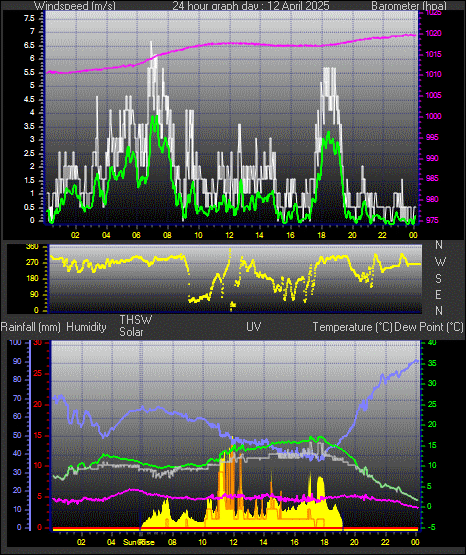This screenshot has height=555, width=466.
Task: Click the '100' humidity axis value
Action: (x=16, y=342)
